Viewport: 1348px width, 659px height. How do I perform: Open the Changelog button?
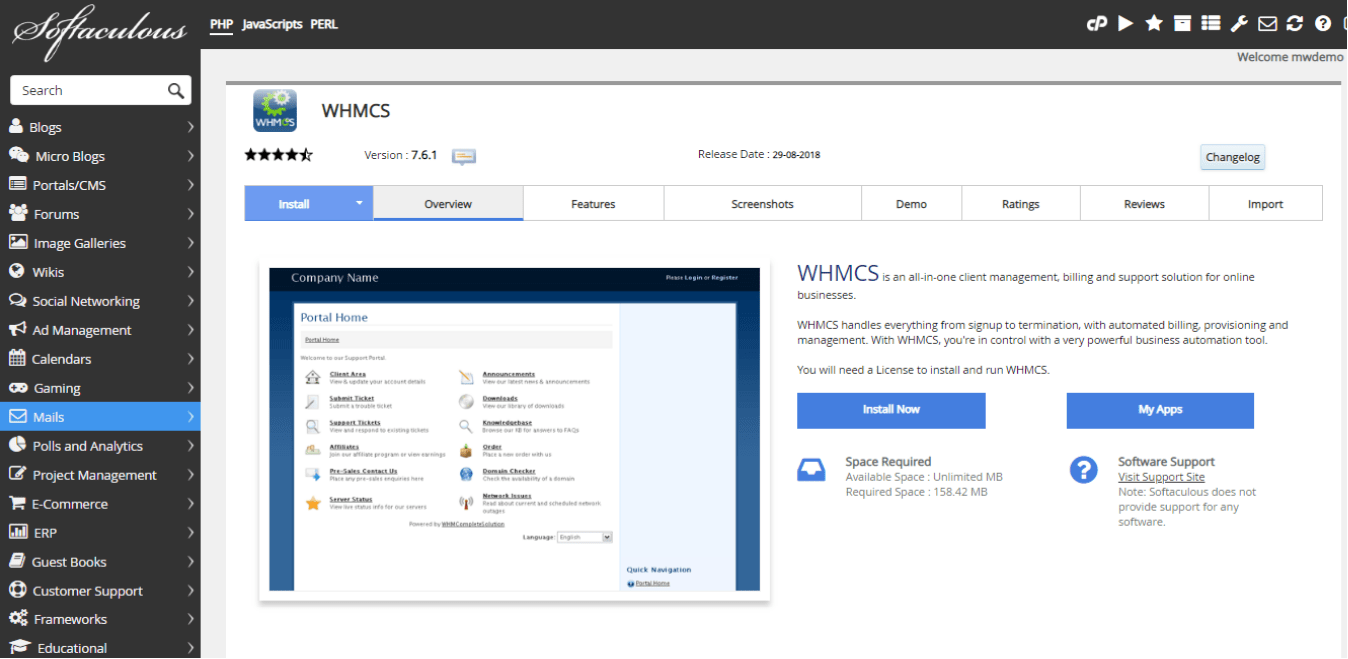pos(1233,157)
